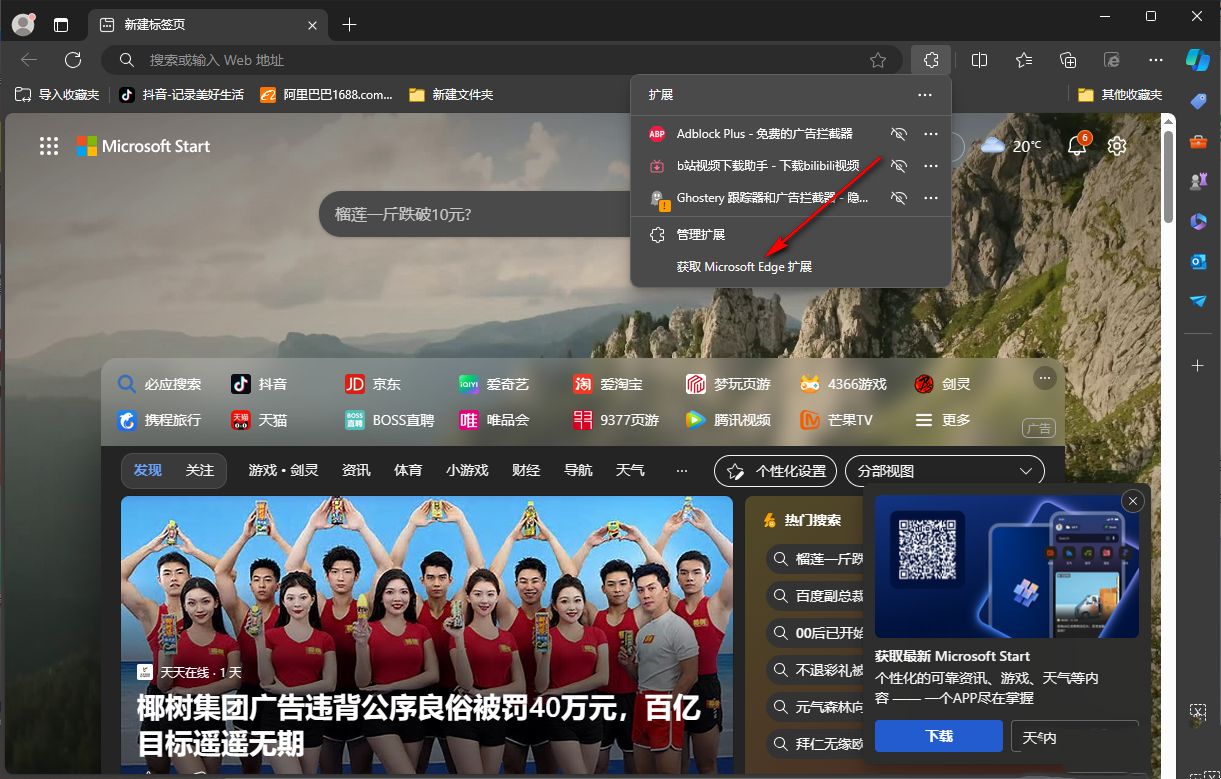Toggle toolbar visibility for Ghostery
The width and height of the screenshot is (1221, 779).
(x=898, y=198)
